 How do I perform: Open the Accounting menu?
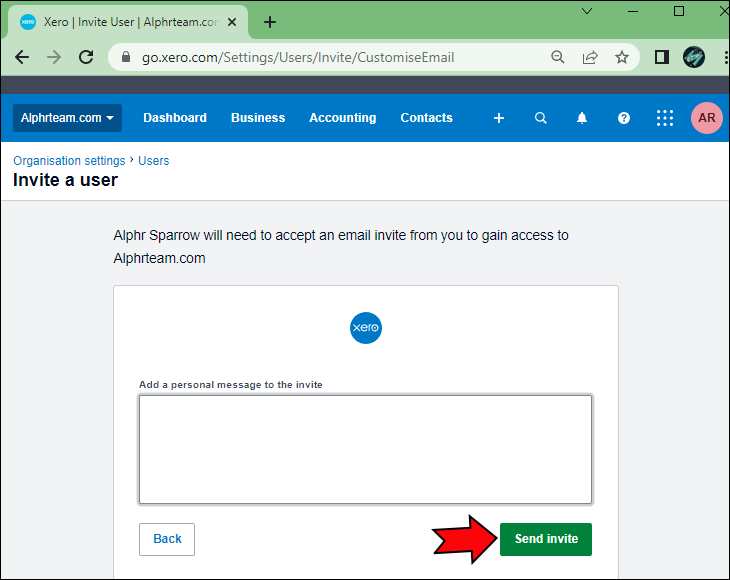click(343, 118)
